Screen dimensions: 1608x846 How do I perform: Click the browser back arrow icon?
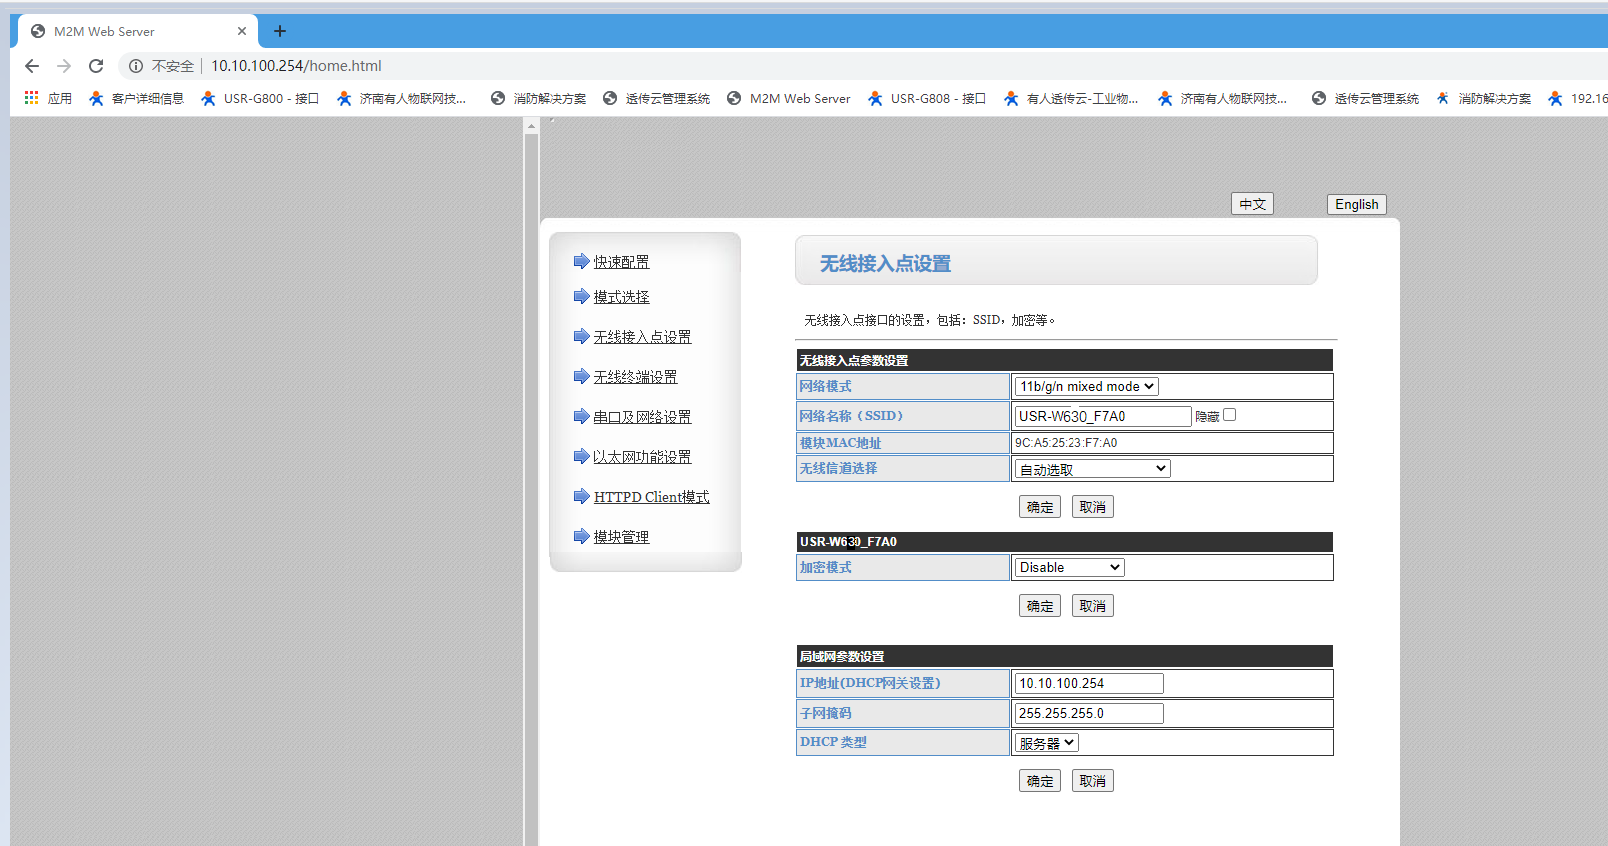pos(32,66)
